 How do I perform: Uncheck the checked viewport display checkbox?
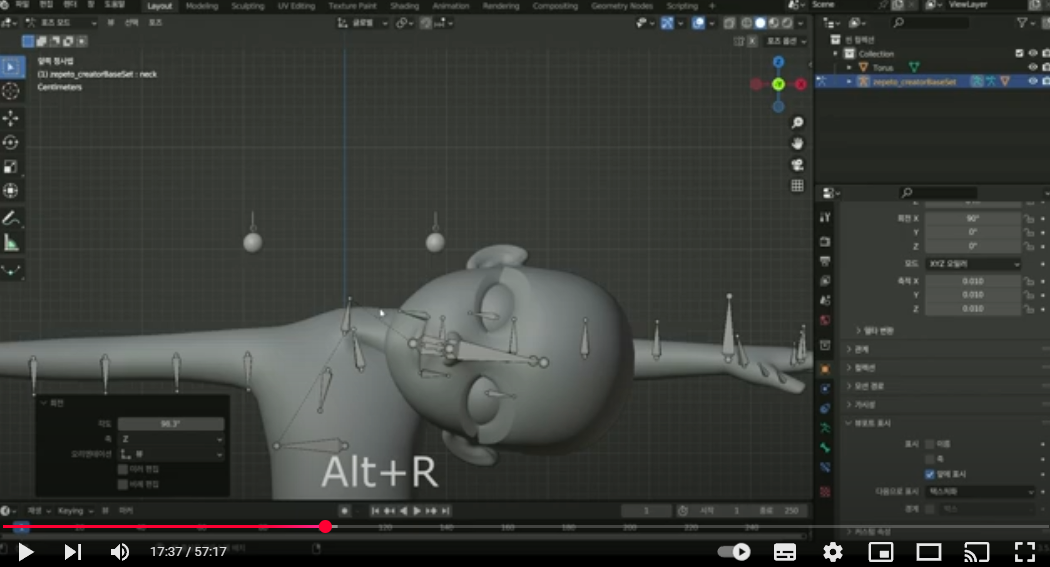point(929,474)
